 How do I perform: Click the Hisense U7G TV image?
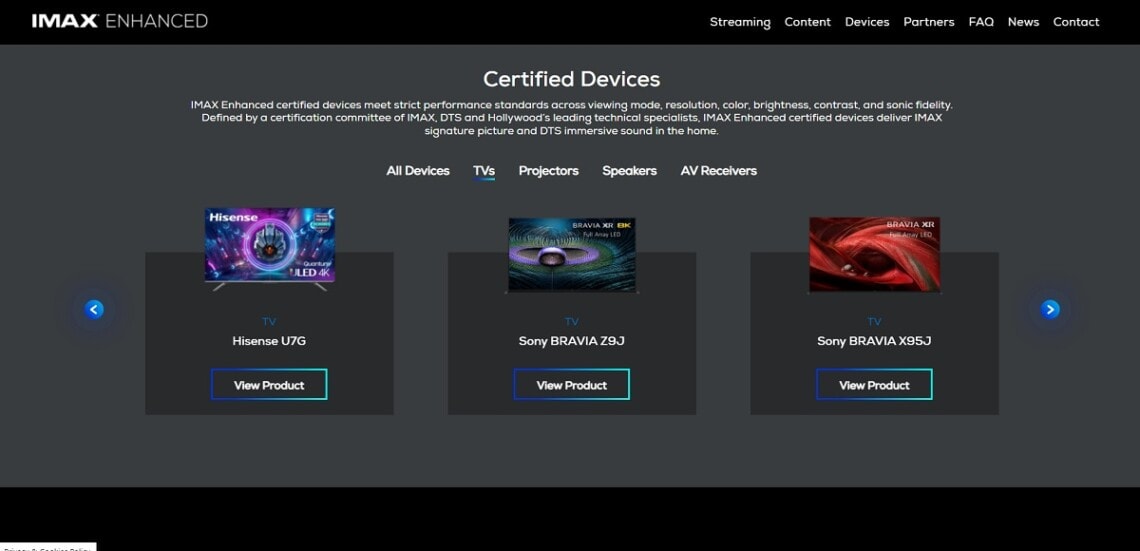pyautogui.click(x=269, y=248)
